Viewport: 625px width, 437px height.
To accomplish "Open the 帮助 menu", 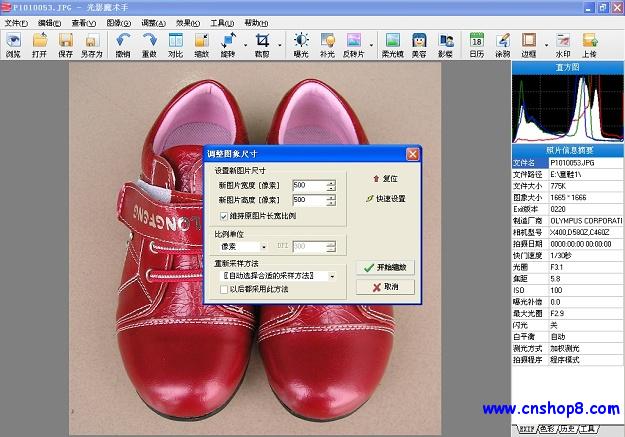I will (x=256, y=23).
